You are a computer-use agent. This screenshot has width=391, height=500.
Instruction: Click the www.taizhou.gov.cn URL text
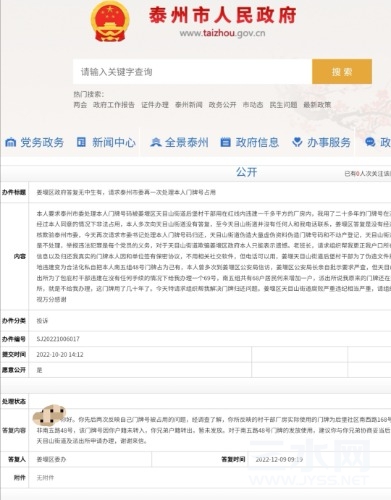pos(222,33)
